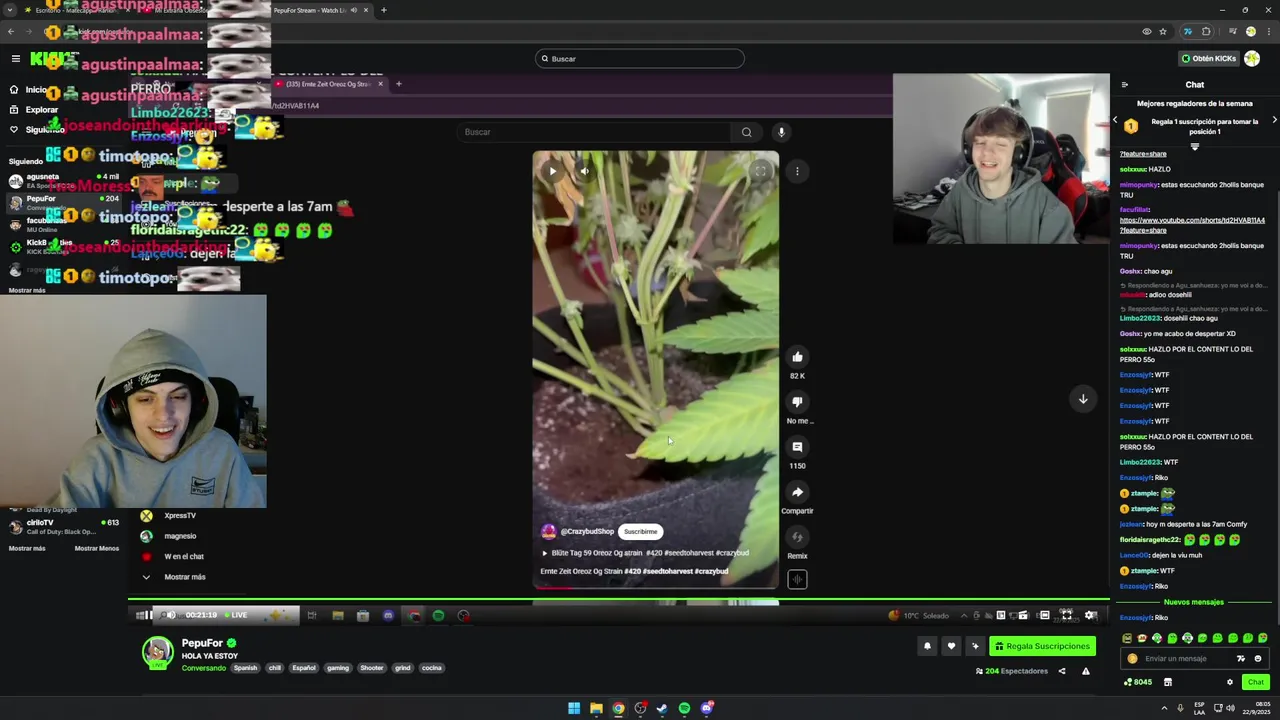Screen dimensions: 1280x720
Task: Expand following list with Mostrar más
Action: [27, 290]
